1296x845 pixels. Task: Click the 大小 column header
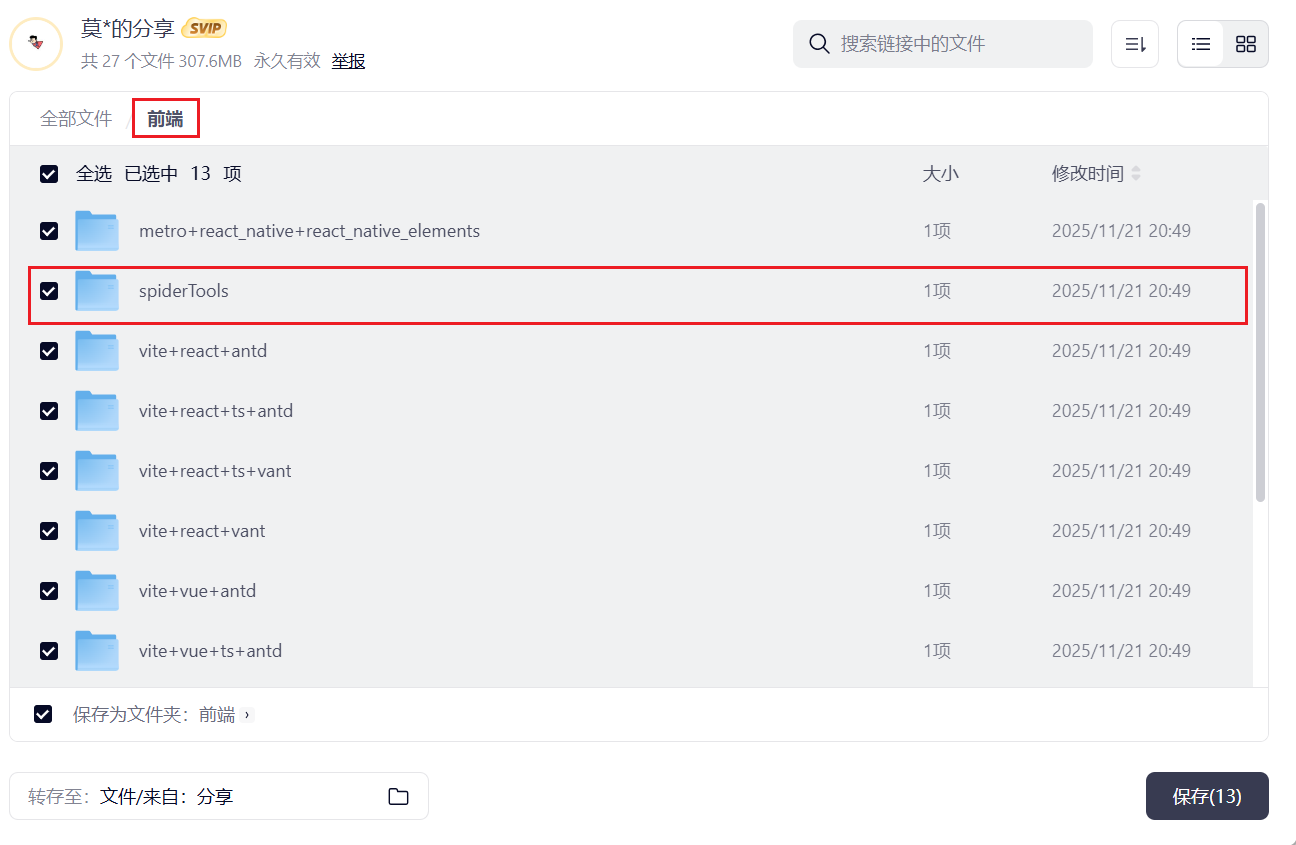pyautogui.click(x=940, y=174)
